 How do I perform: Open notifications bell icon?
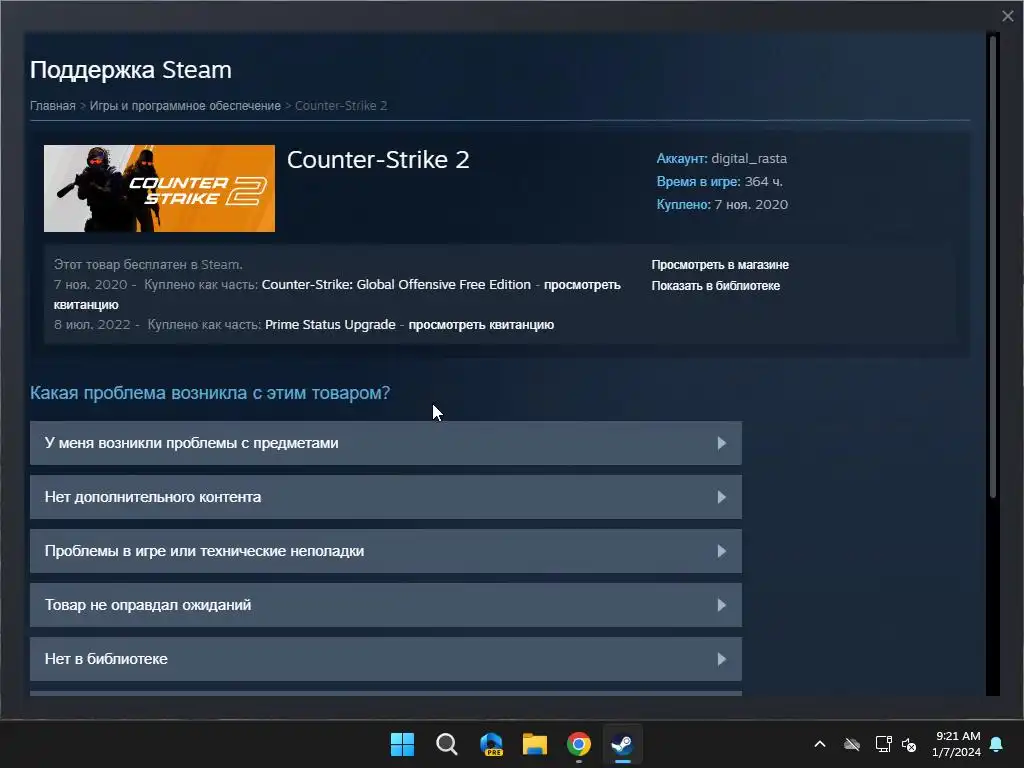pos(996,744)
